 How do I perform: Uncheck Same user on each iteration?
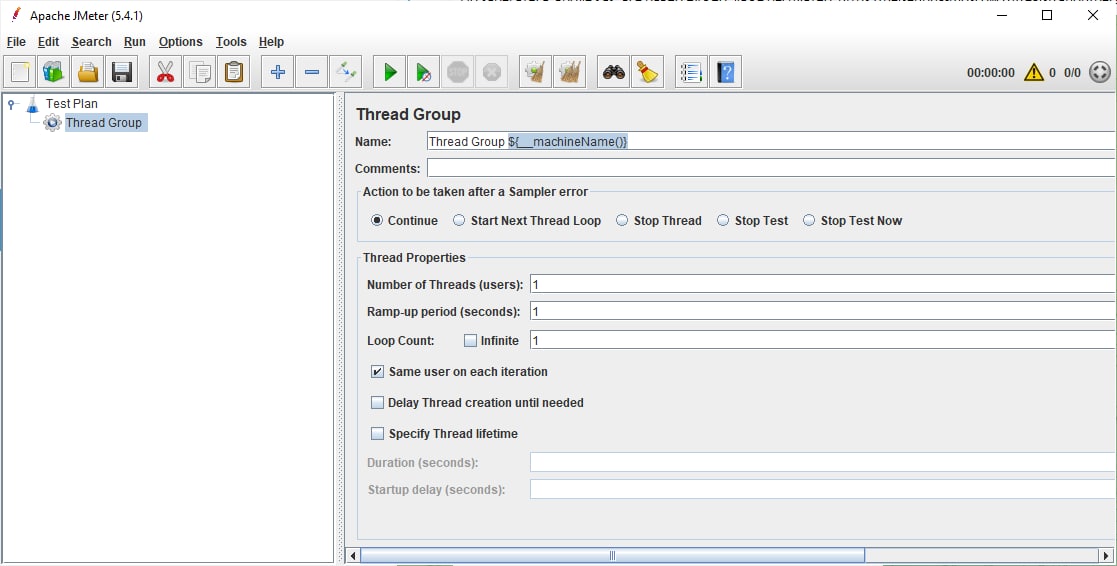pos(378,372)
